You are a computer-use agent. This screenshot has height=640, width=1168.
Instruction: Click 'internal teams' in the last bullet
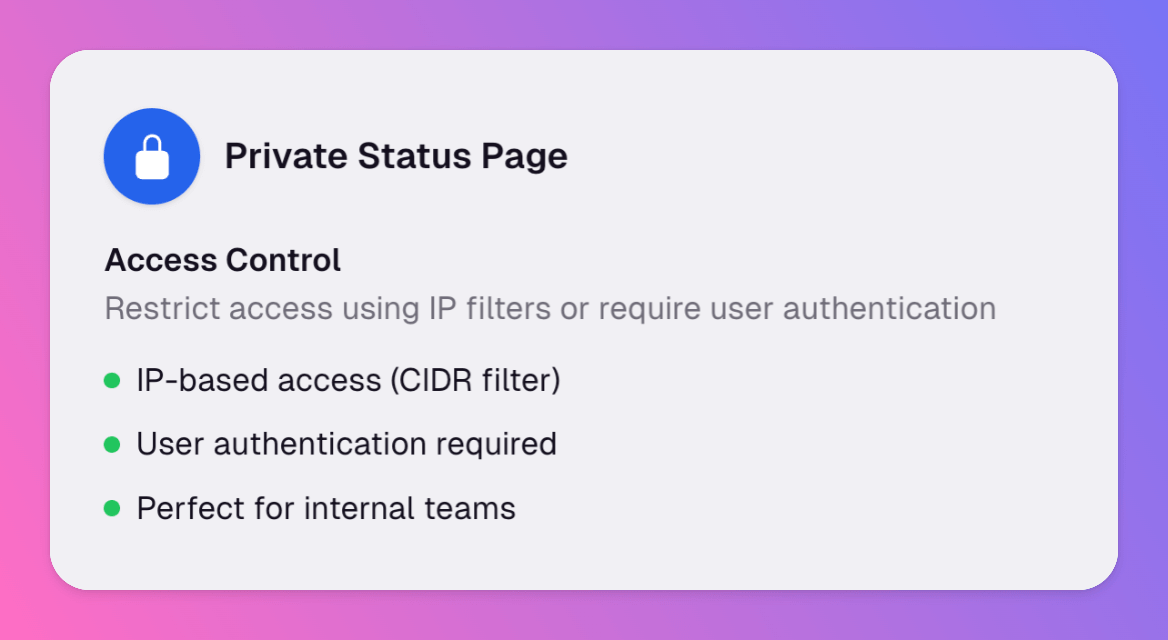coord(409,509)
